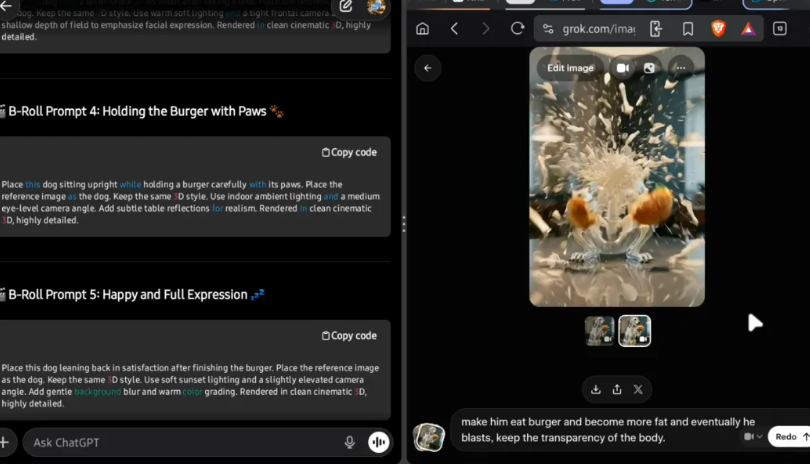Click the Ask ChatGPT input field
Image resolution: width=810 pixels, height=464 pixels.
pos(180,442)
